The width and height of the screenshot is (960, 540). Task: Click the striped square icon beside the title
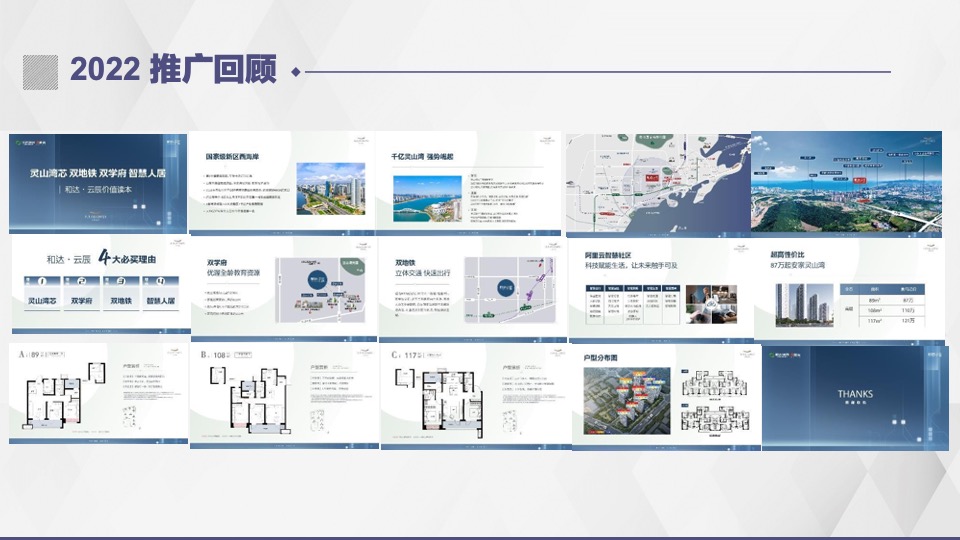[x=41, y=71]
